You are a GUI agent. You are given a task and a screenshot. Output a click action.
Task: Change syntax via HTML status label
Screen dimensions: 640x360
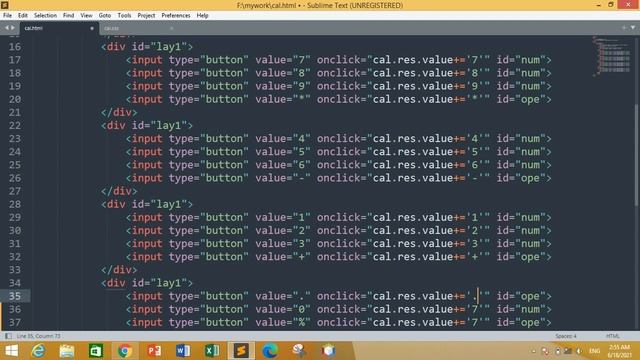point(613,336)
